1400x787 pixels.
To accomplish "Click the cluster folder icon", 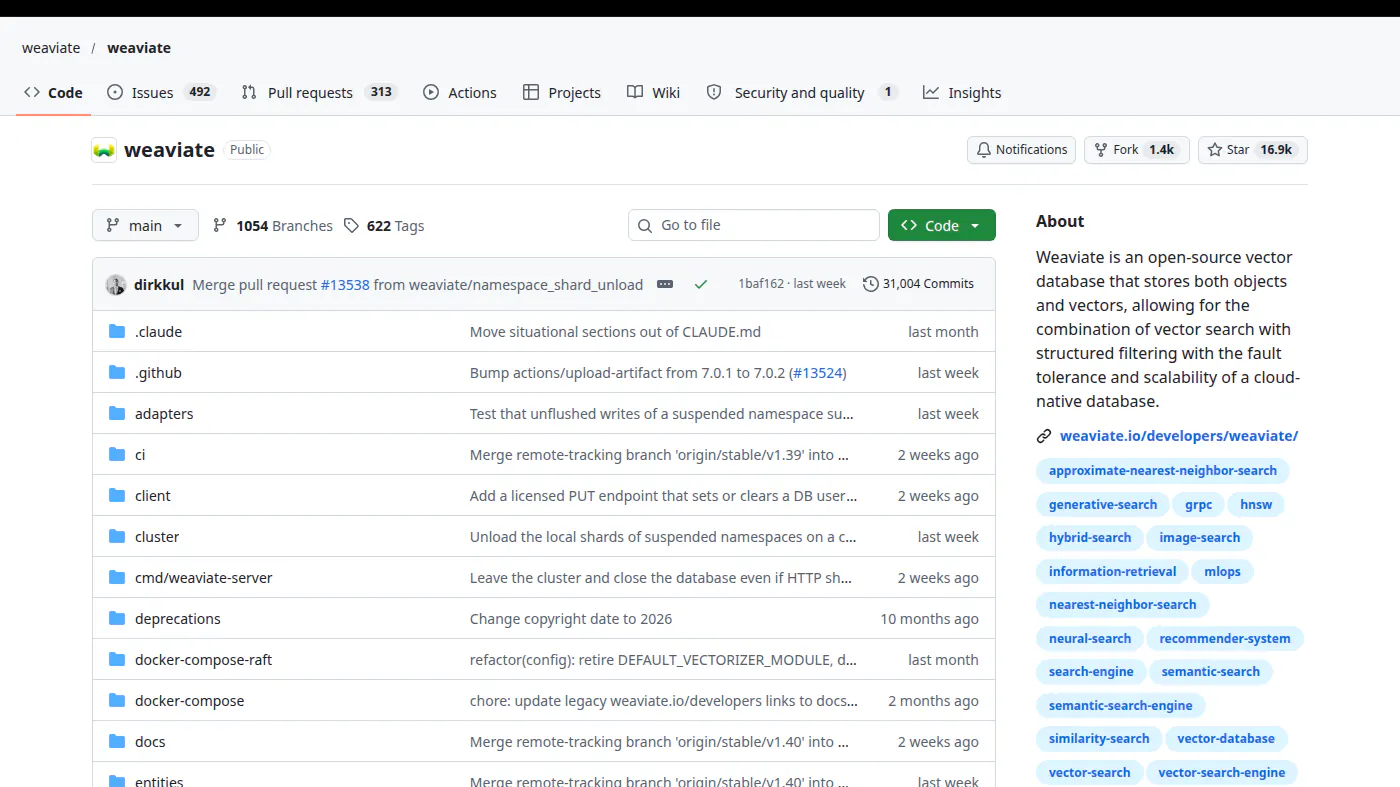I will 117,537.
